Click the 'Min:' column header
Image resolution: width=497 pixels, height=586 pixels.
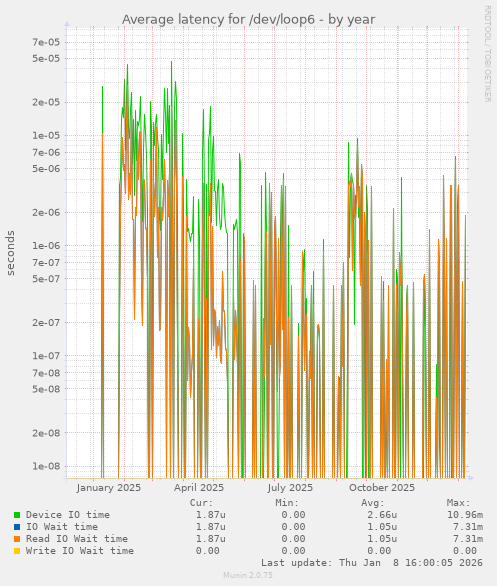287,503
